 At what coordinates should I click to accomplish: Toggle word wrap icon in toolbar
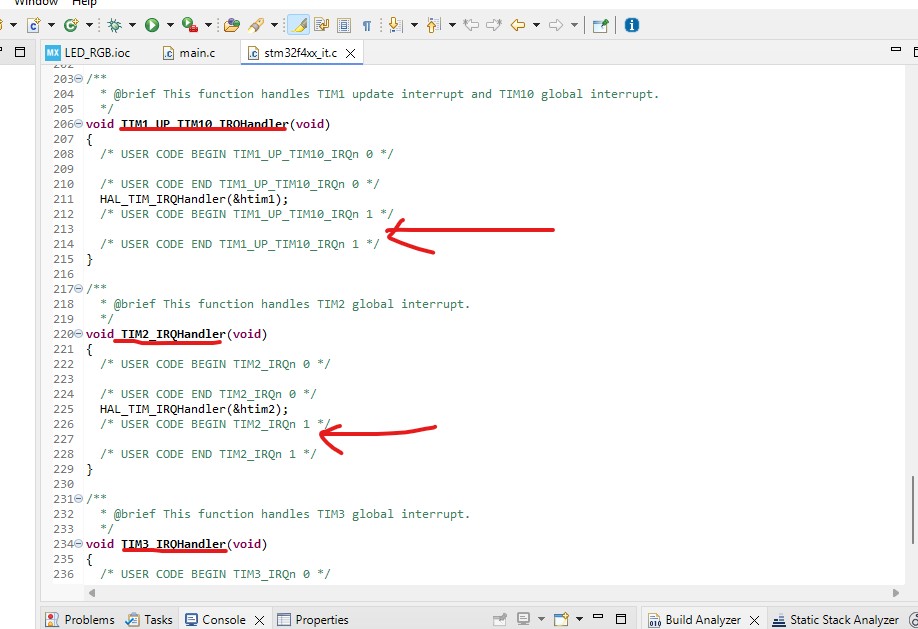(321, 25)
